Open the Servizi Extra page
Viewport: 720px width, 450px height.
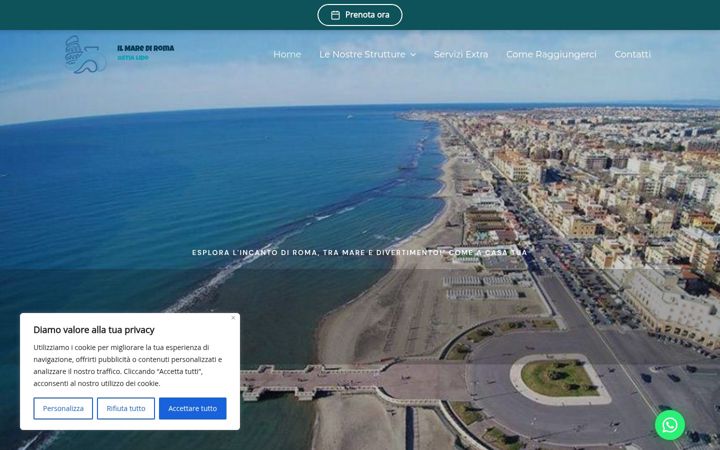461,54
